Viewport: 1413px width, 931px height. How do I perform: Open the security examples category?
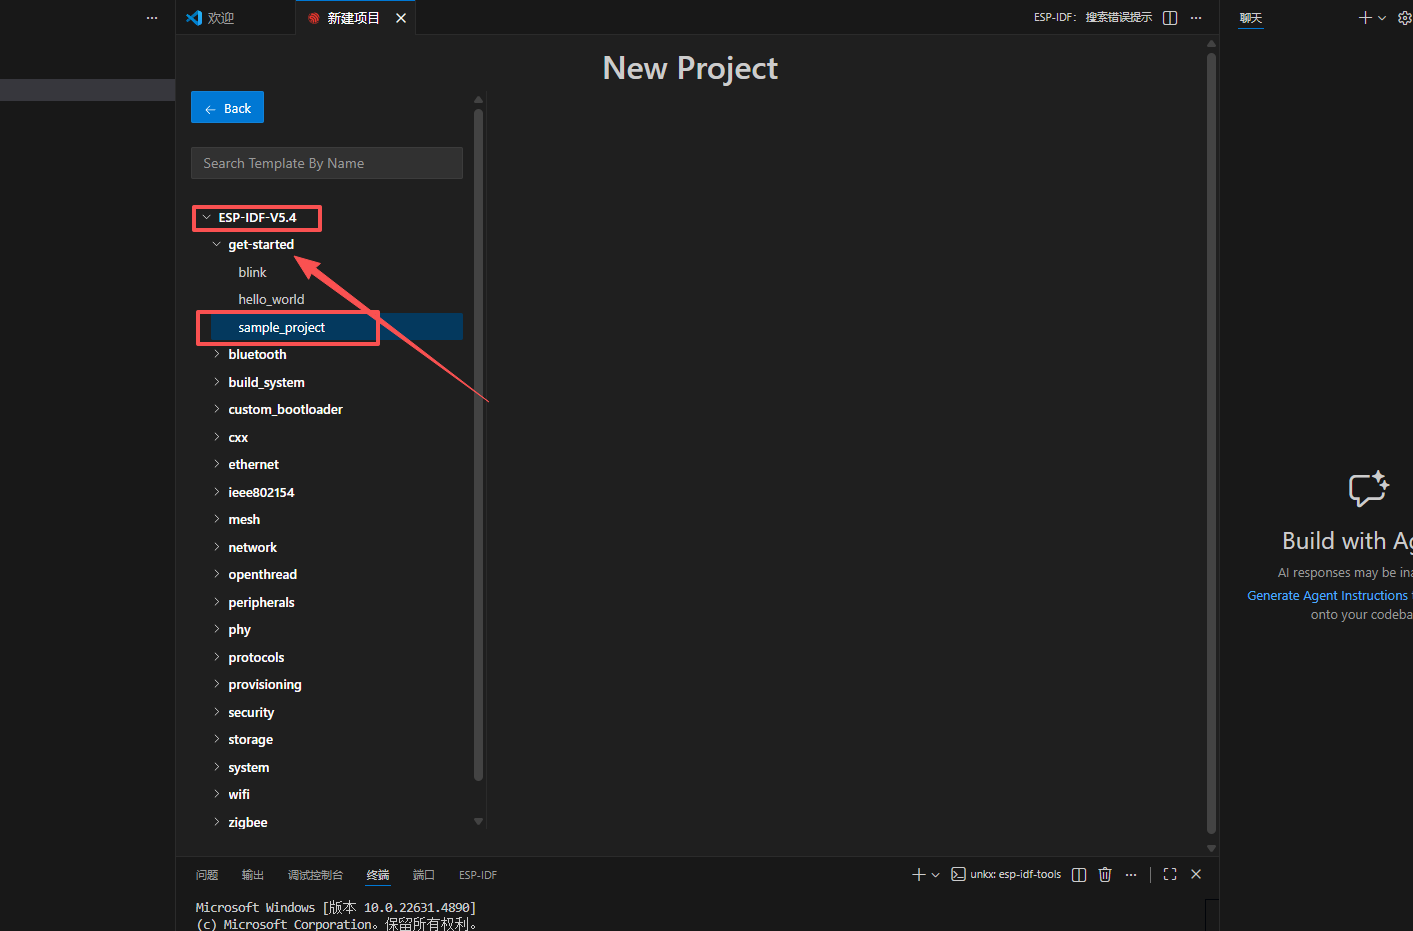(251, 712)
